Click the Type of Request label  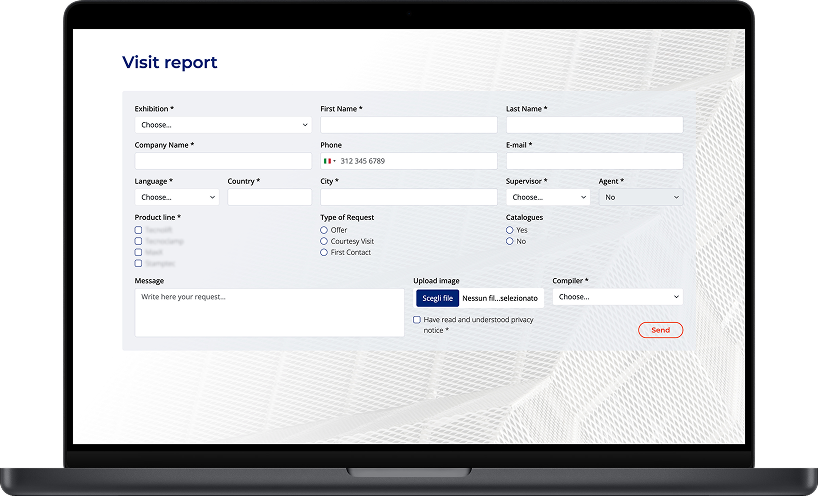[x=347, y=217]
